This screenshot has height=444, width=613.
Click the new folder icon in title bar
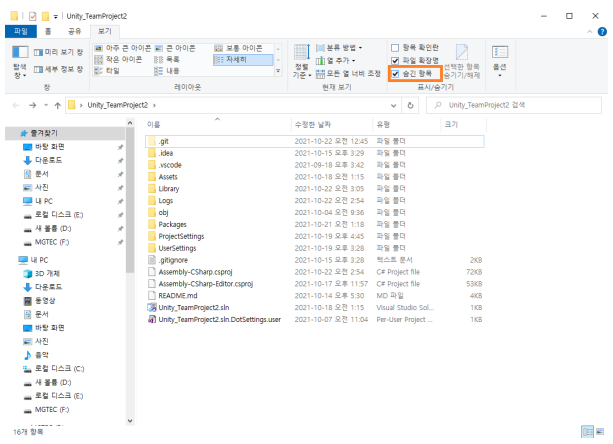pos(46,16)
